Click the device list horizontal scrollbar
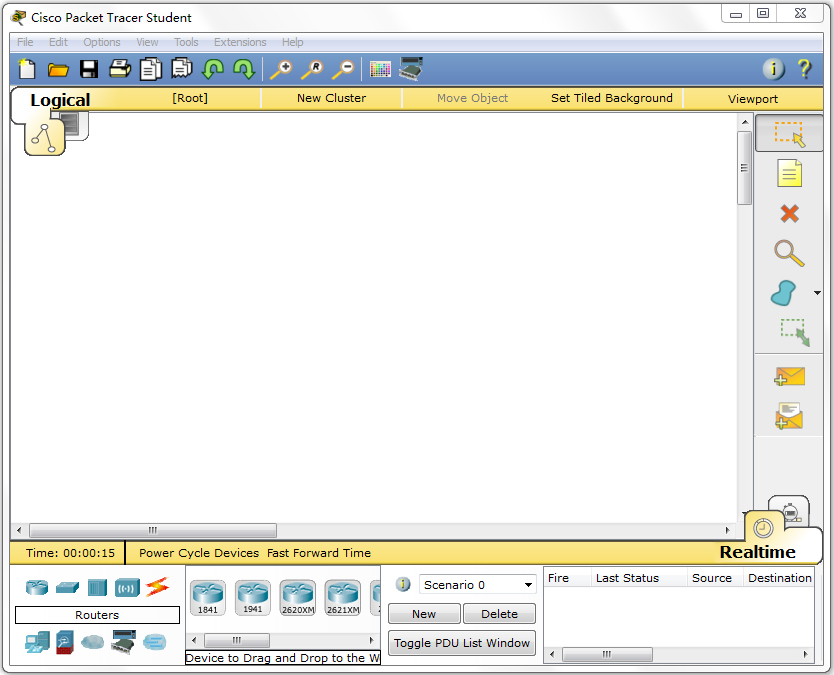 237,640
